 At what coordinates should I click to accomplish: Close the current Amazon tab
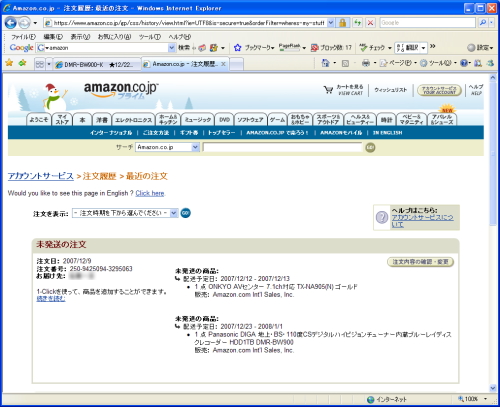223,64
